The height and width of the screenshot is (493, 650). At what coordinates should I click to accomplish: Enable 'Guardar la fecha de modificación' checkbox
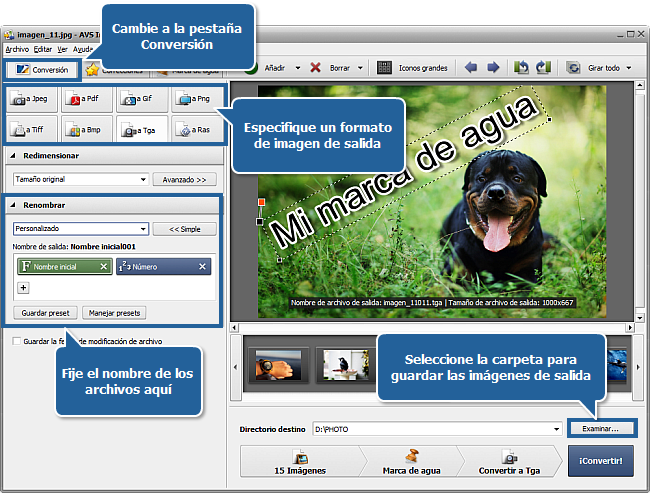click(x=16, y=341)
